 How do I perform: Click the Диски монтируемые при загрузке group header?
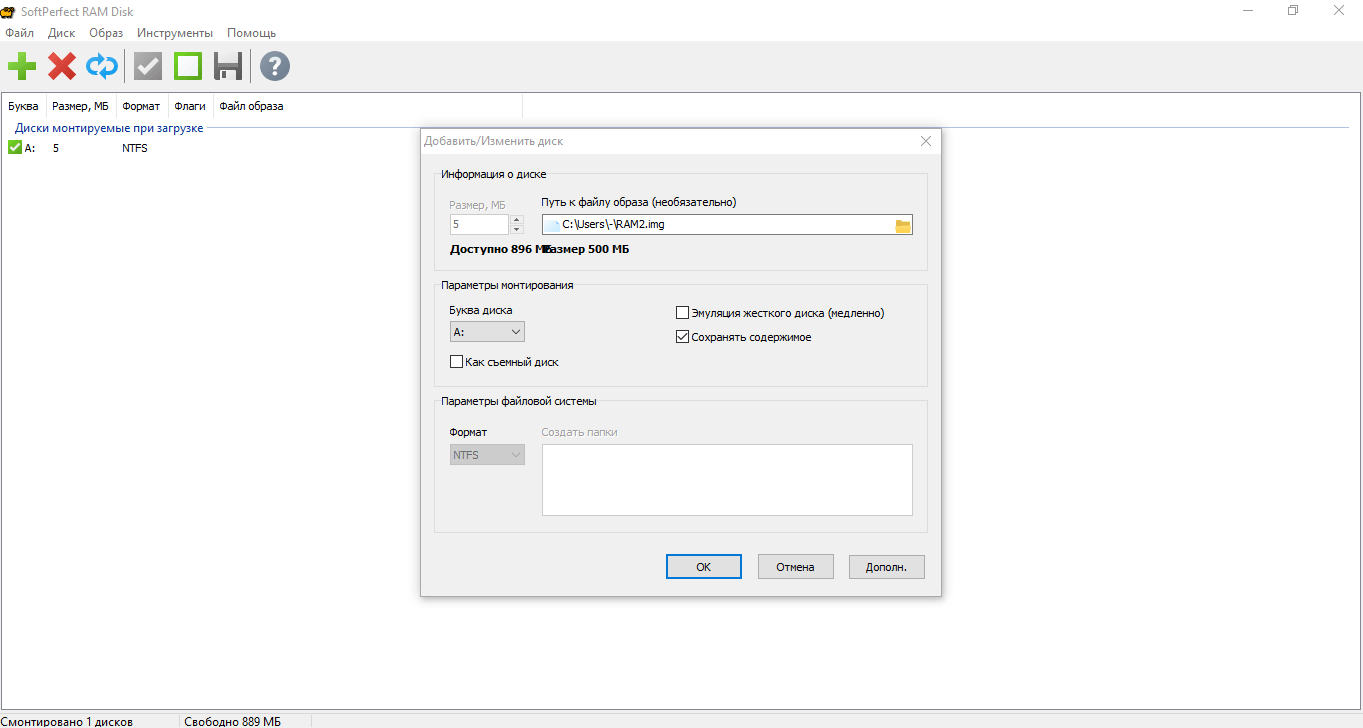[x=109, y=128]
